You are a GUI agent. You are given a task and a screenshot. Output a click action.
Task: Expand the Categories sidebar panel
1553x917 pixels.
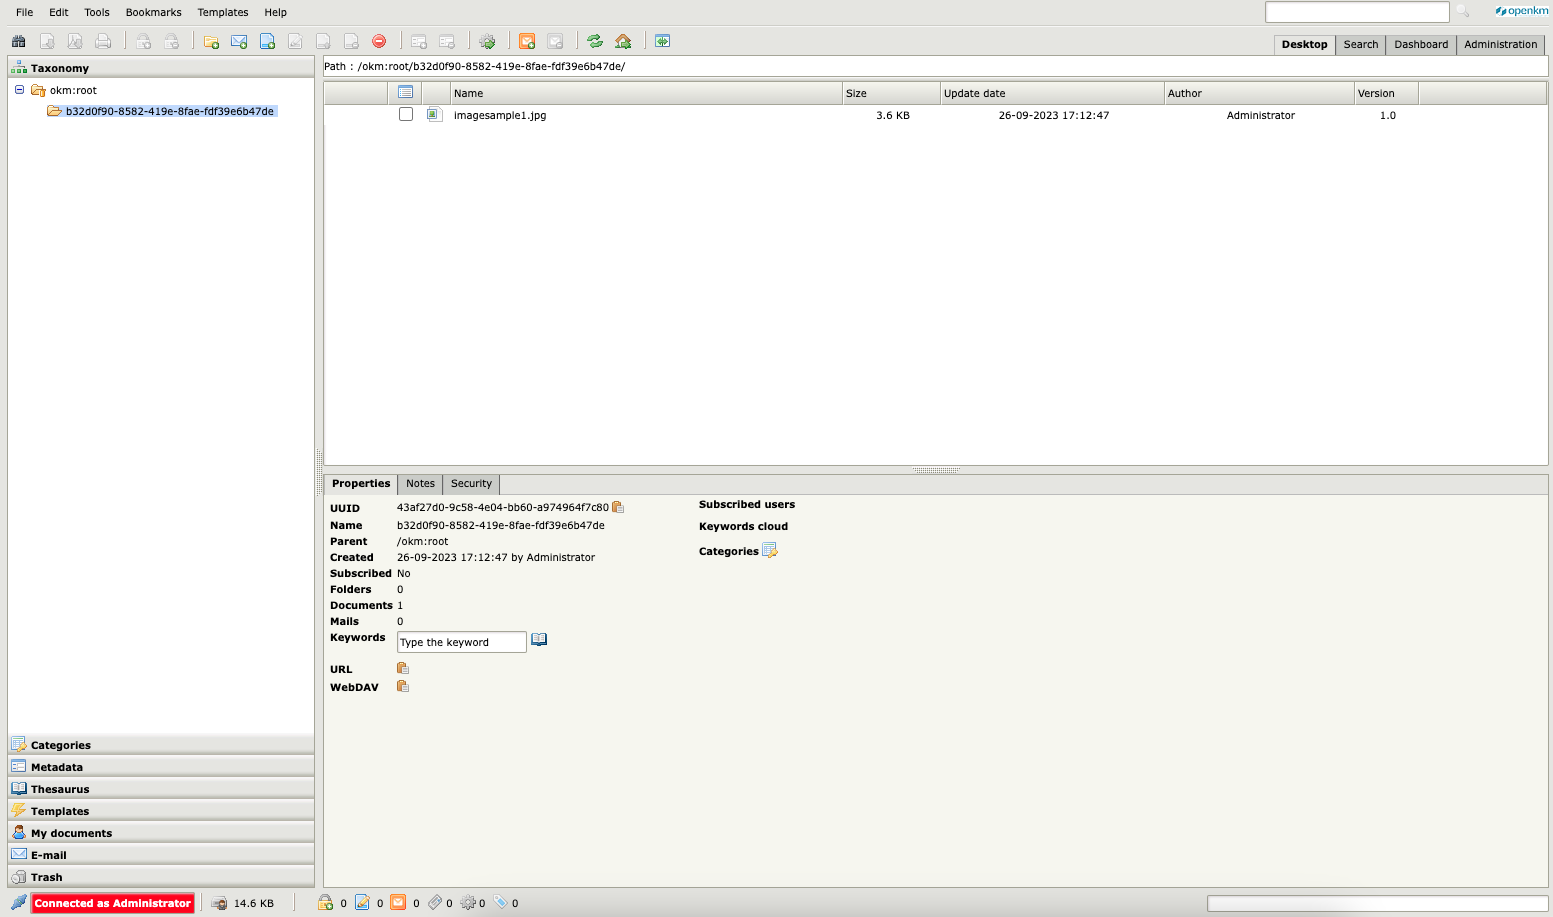click(61, 745)
